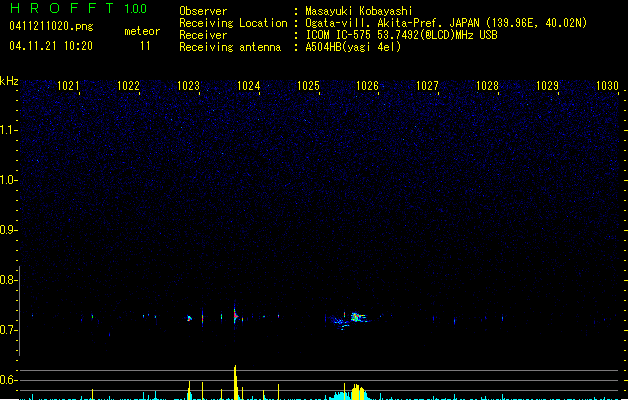This screenshot has height=400, width=629.
Task: Click the 0.9 kHz frequency axis label
Action: coord(8,230)
